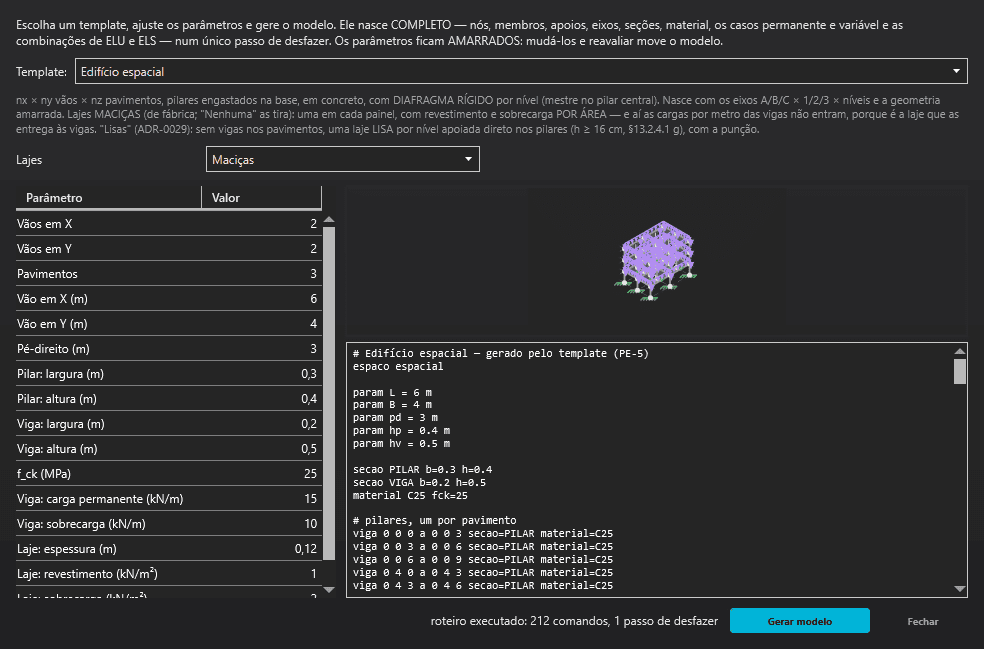This screenshot has width=984, height=649.
Task: Click script line 'param hp = 0.4 m'
Action: [402, 431]
